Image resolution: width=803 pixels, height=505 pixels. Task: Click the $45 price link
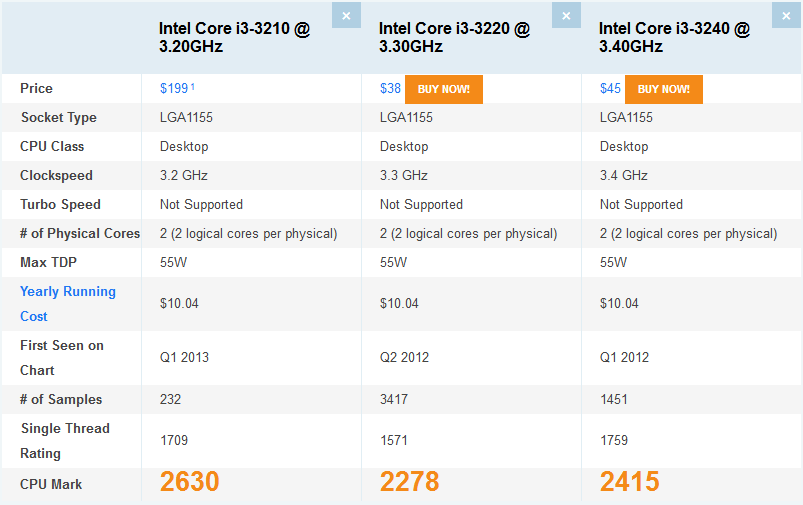point(610,89)
